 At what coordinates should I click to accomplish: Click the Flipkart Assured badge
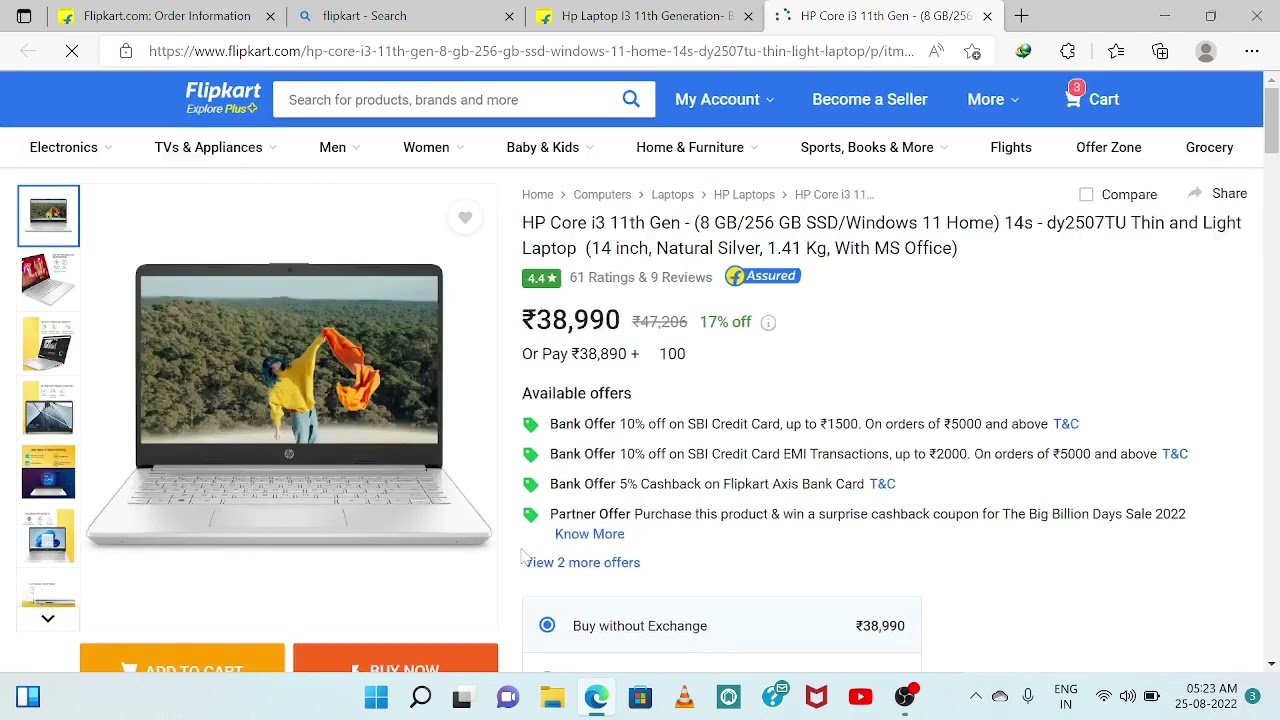(763, 276)
